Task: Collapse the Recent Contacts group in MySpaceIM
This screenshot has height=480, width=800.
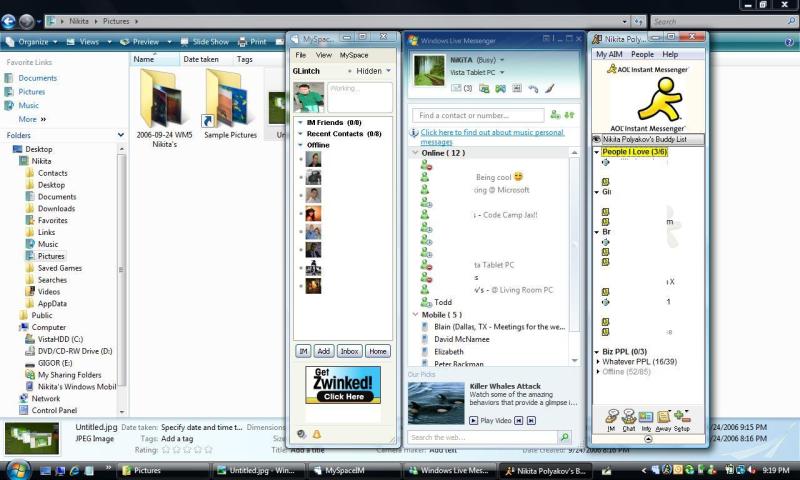Action: (x=301, y=134)
